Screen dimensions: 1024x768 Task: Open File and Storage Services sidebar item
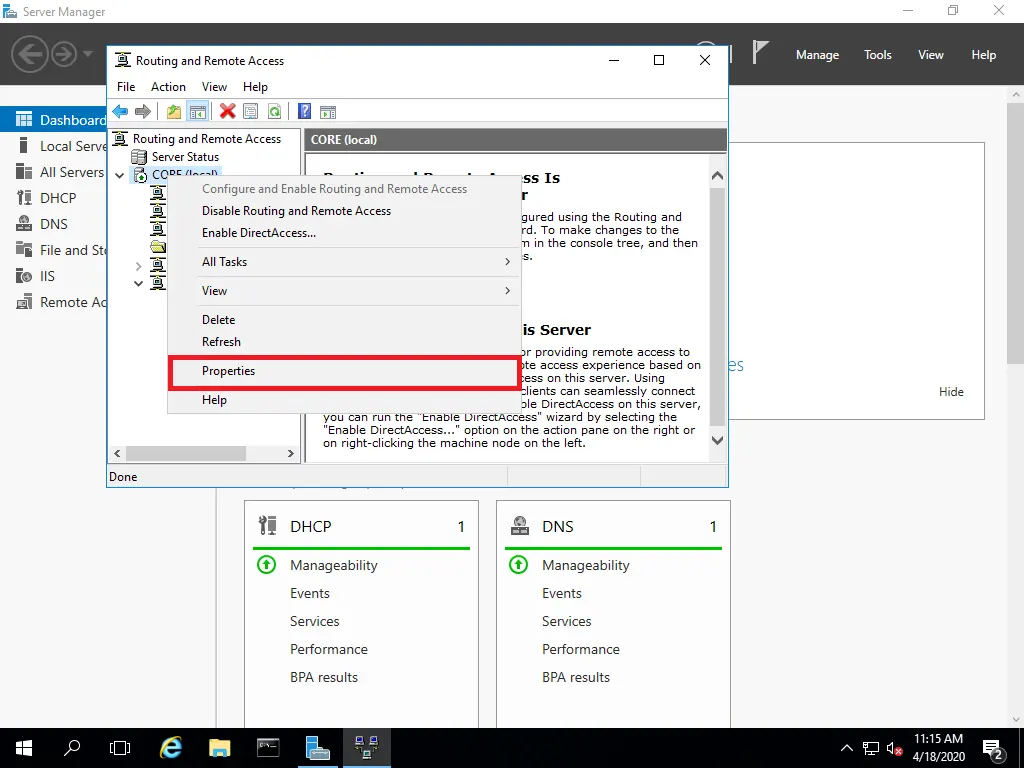[54, 250]
